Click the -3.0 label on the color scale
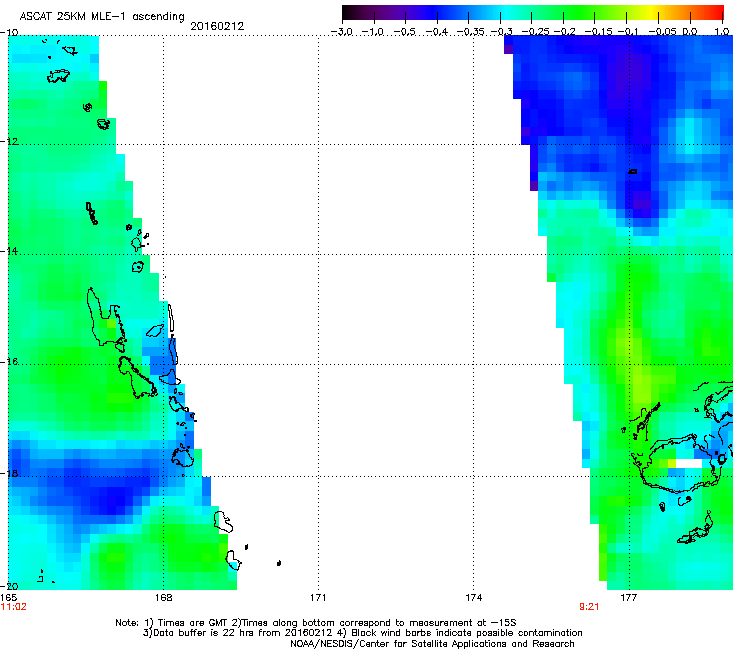 [342, 32]
